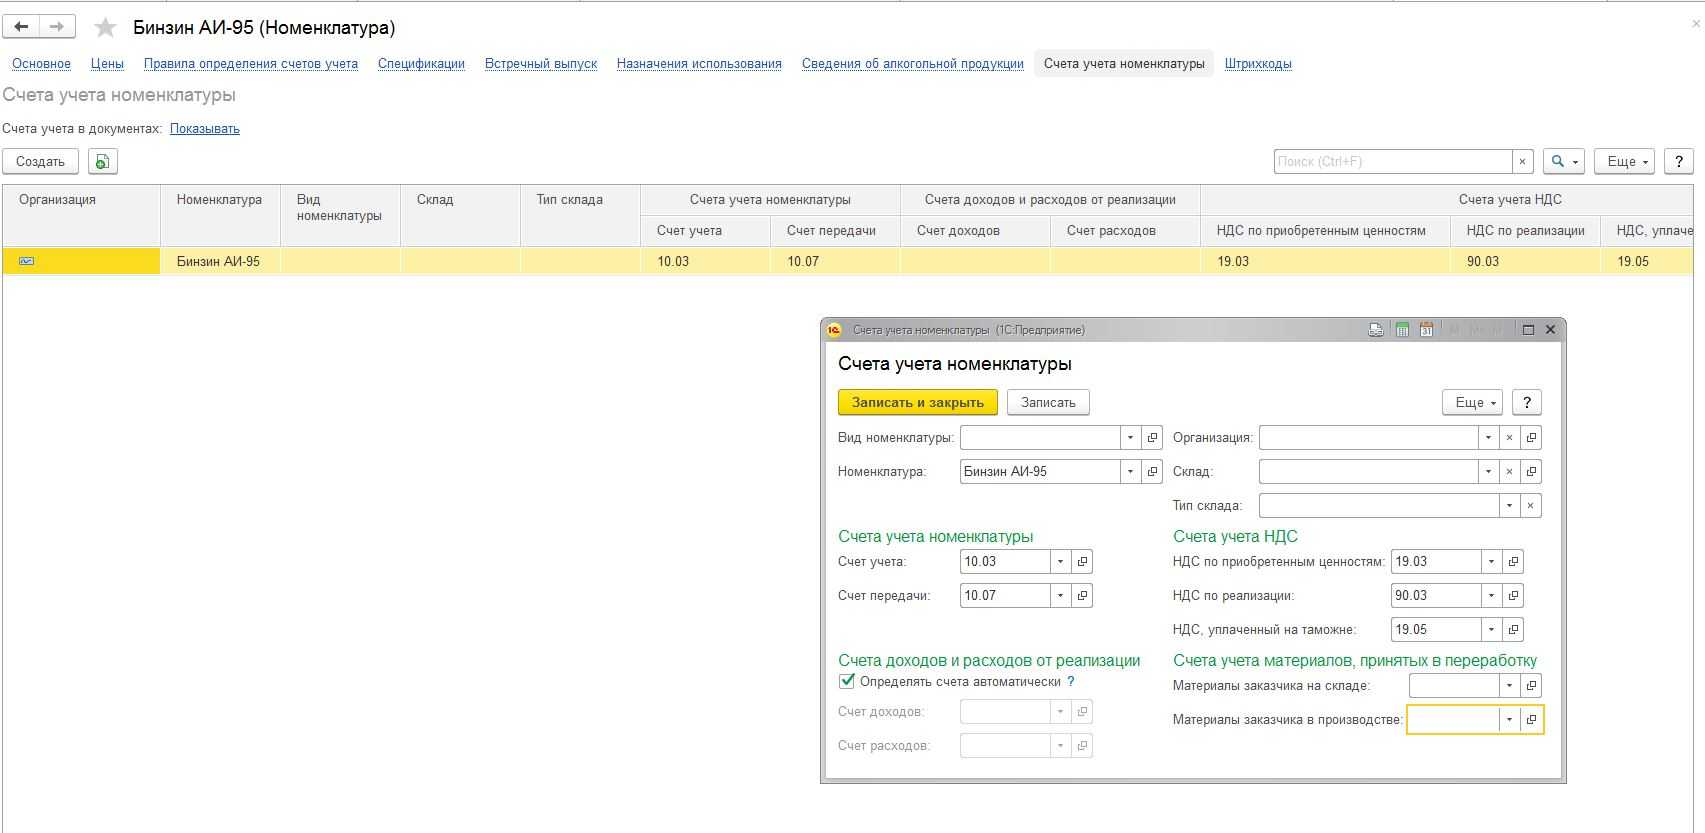Click Показывать link
Screen dimensions: 1705x833
click(x=205, y=128)
